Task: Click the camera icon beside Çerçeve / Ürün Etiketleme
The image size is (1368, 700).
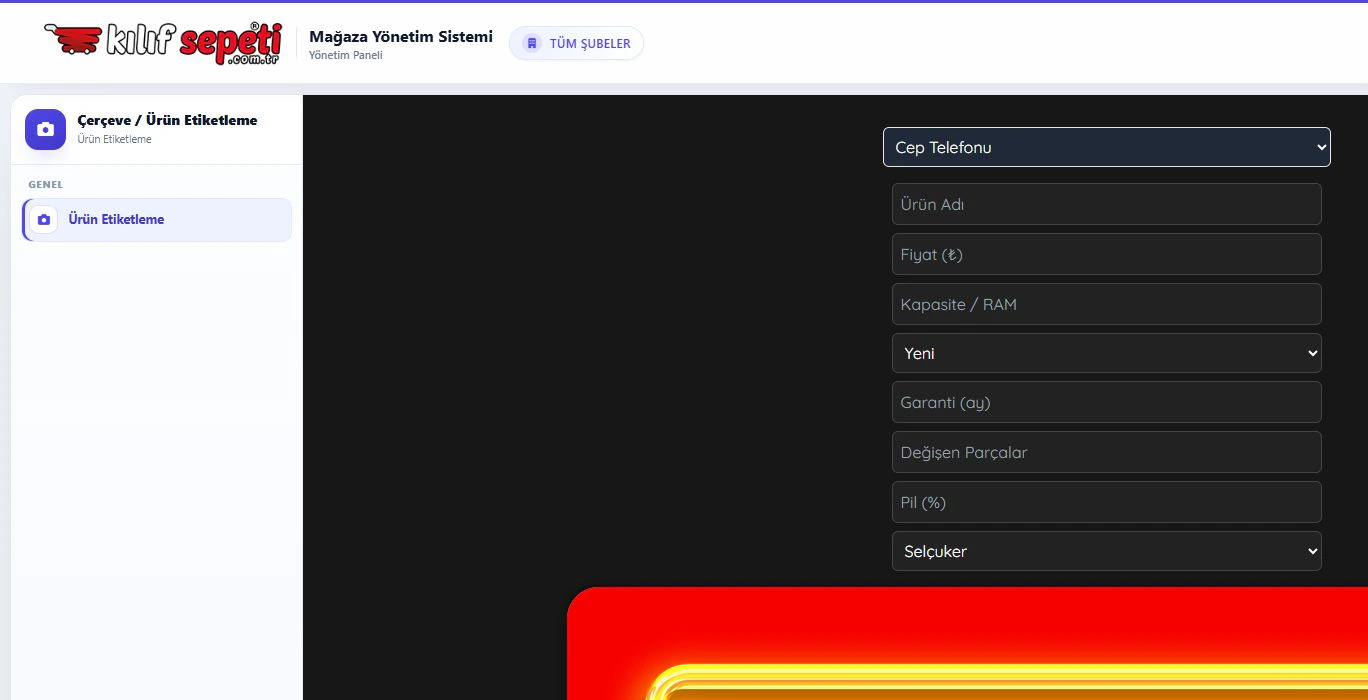Action: coord(45,129)
